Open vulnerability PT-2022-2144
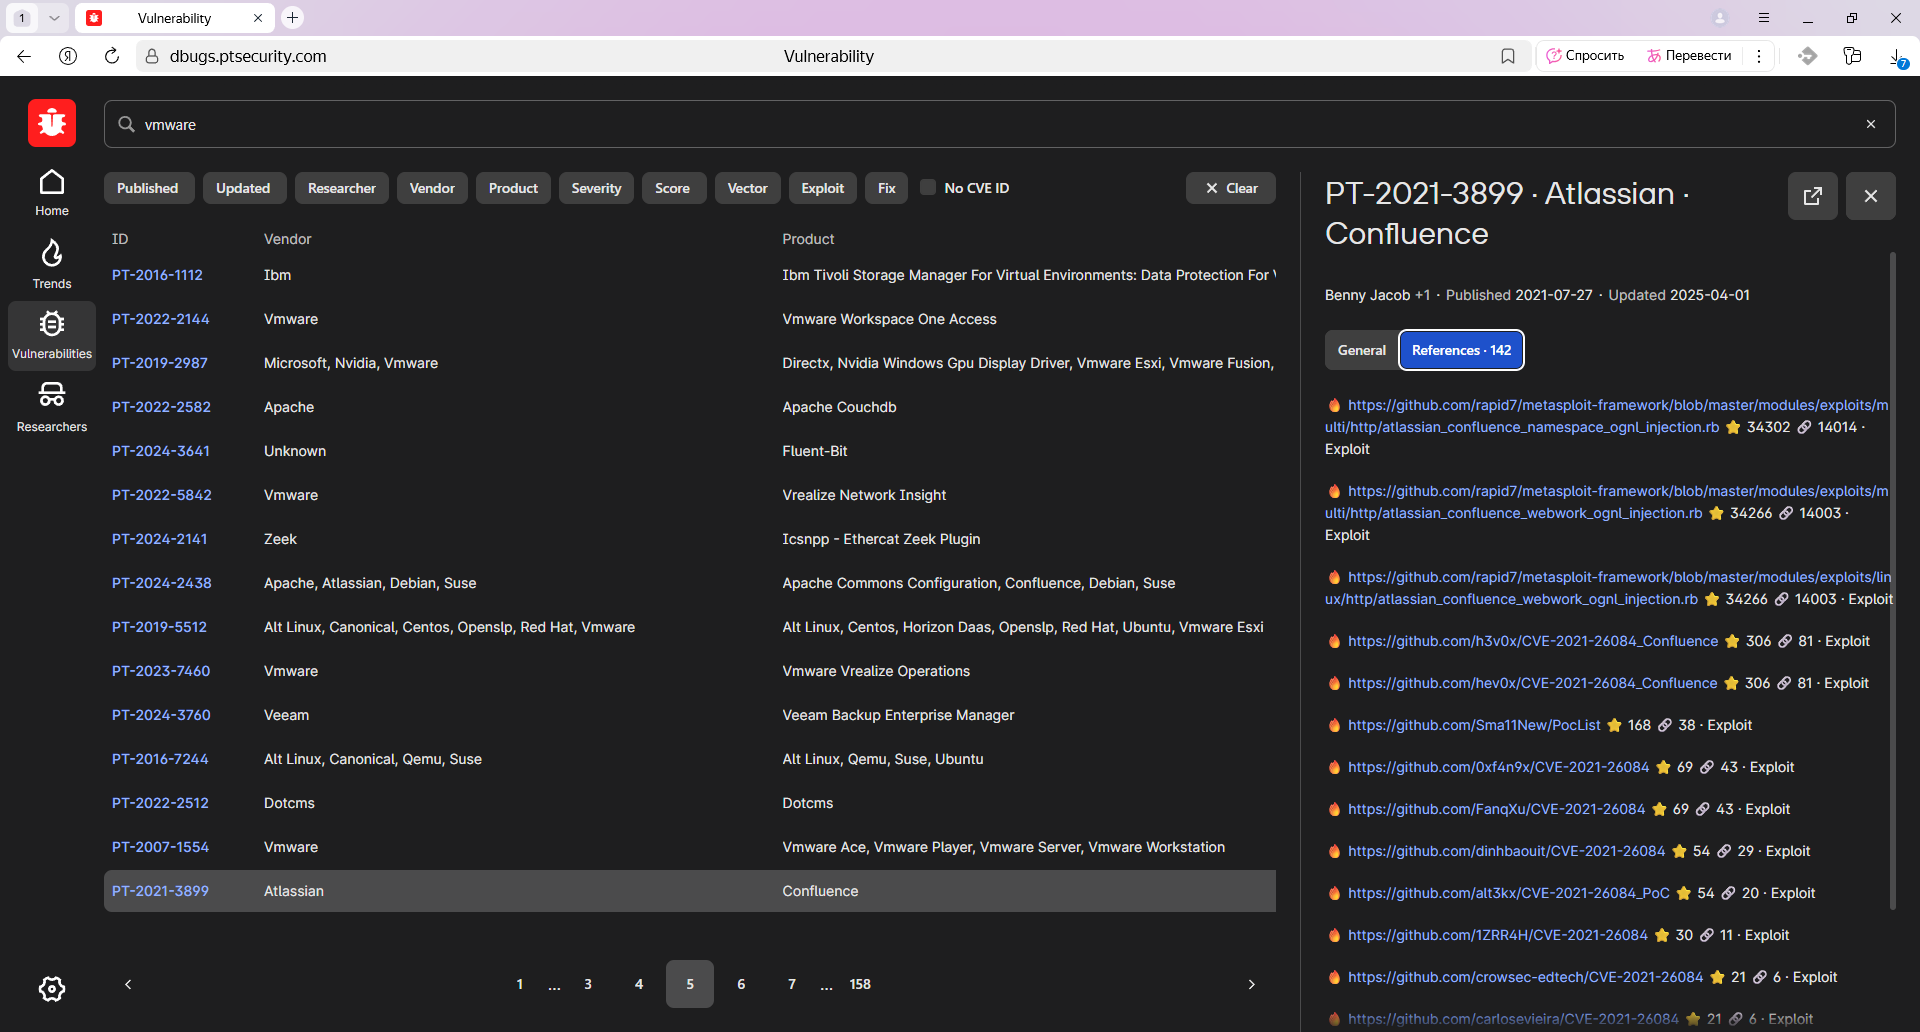The width and height of the screenshot is (1920, 1032). tap(161, 319)
